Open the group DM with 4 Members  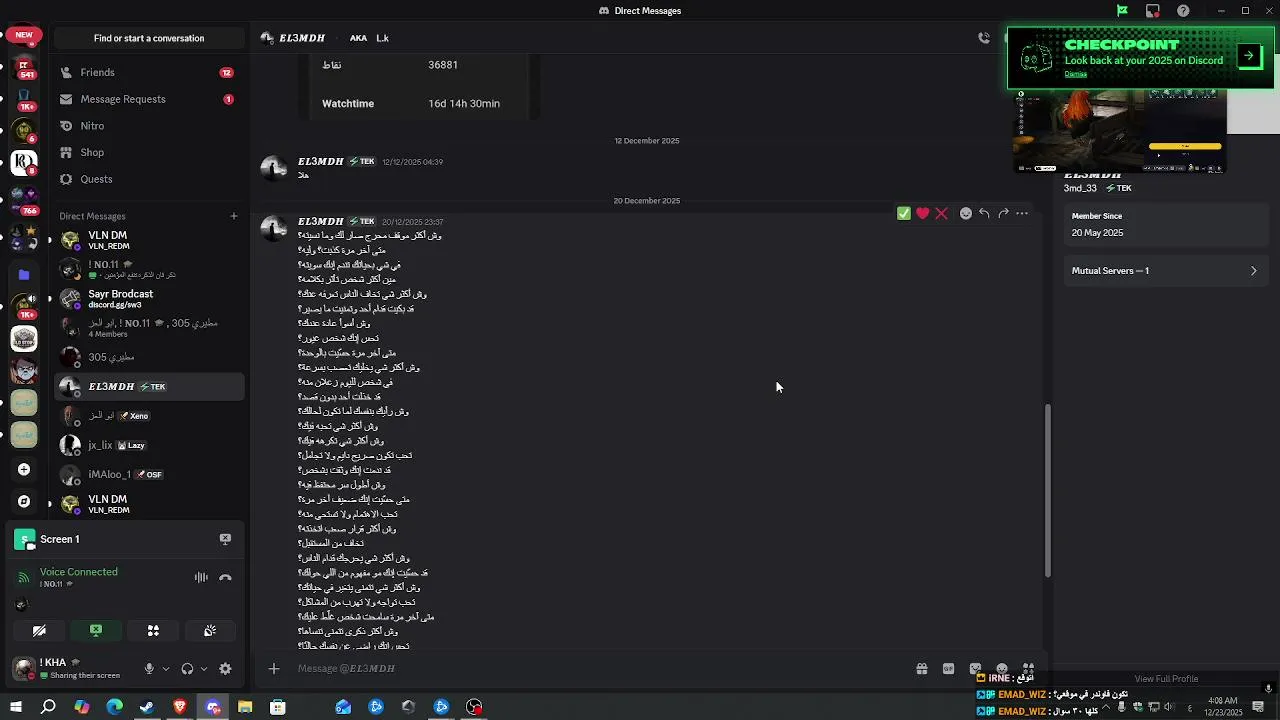(x=149, y=327)
